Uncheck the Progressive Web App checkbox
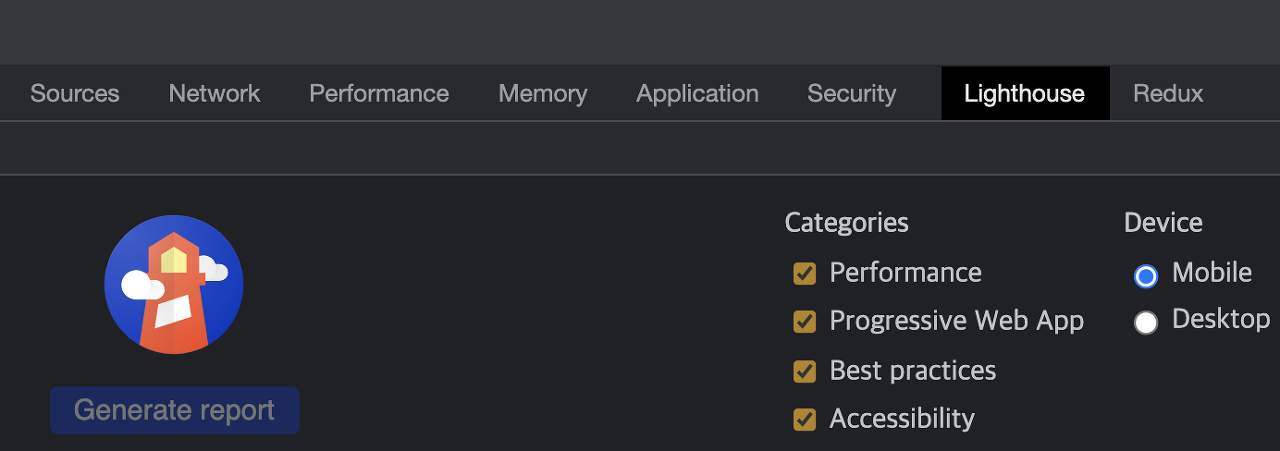1280x451 pixels. coord(804,322)
